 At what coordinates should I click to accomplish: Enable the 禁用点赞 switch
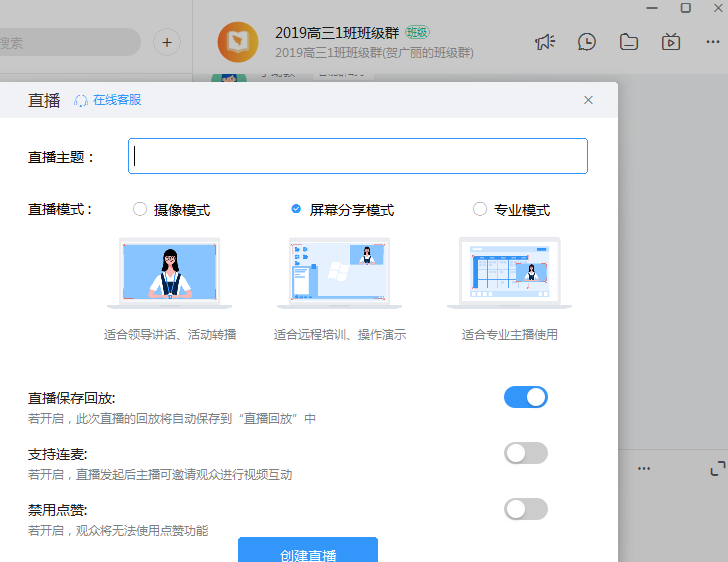click(526, 510)
